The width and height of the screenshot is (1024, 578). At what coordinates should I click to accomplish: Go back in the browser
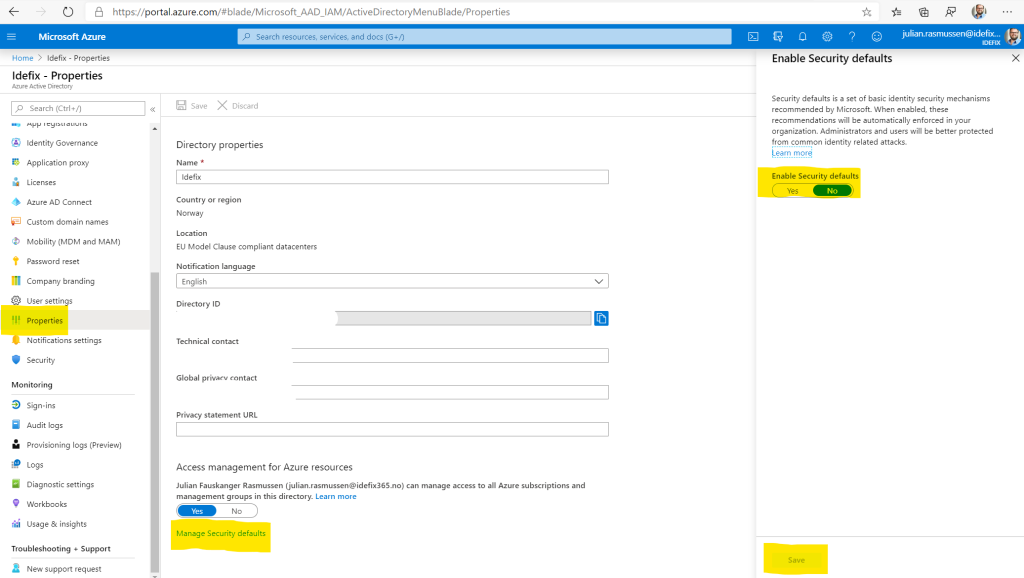[14, 12]
